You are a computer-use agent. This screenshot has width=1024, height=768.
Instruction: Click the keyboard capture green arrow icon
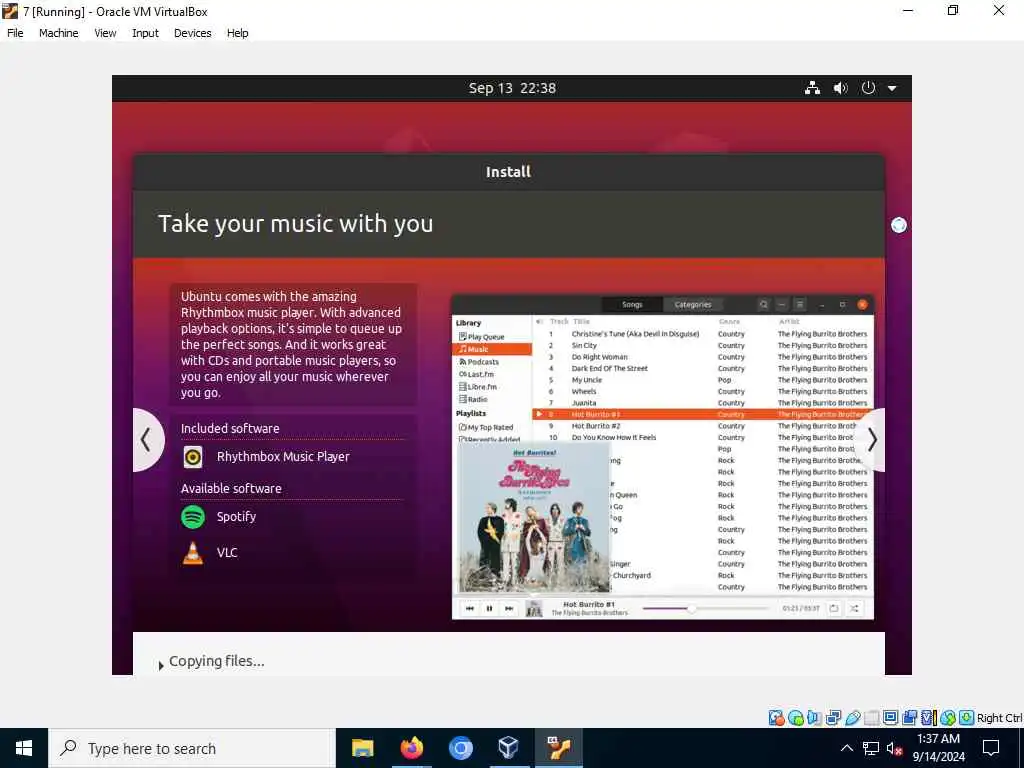point(967,718)
